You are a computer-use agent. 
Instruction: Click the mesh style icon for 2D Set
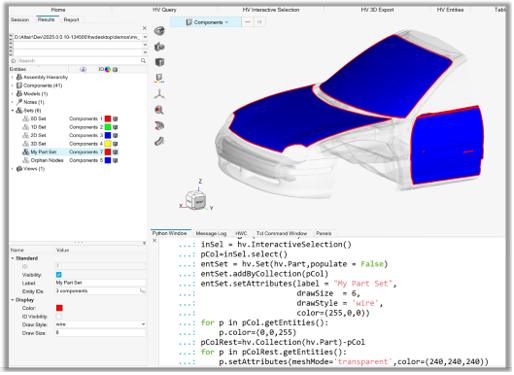pos(115,135)
